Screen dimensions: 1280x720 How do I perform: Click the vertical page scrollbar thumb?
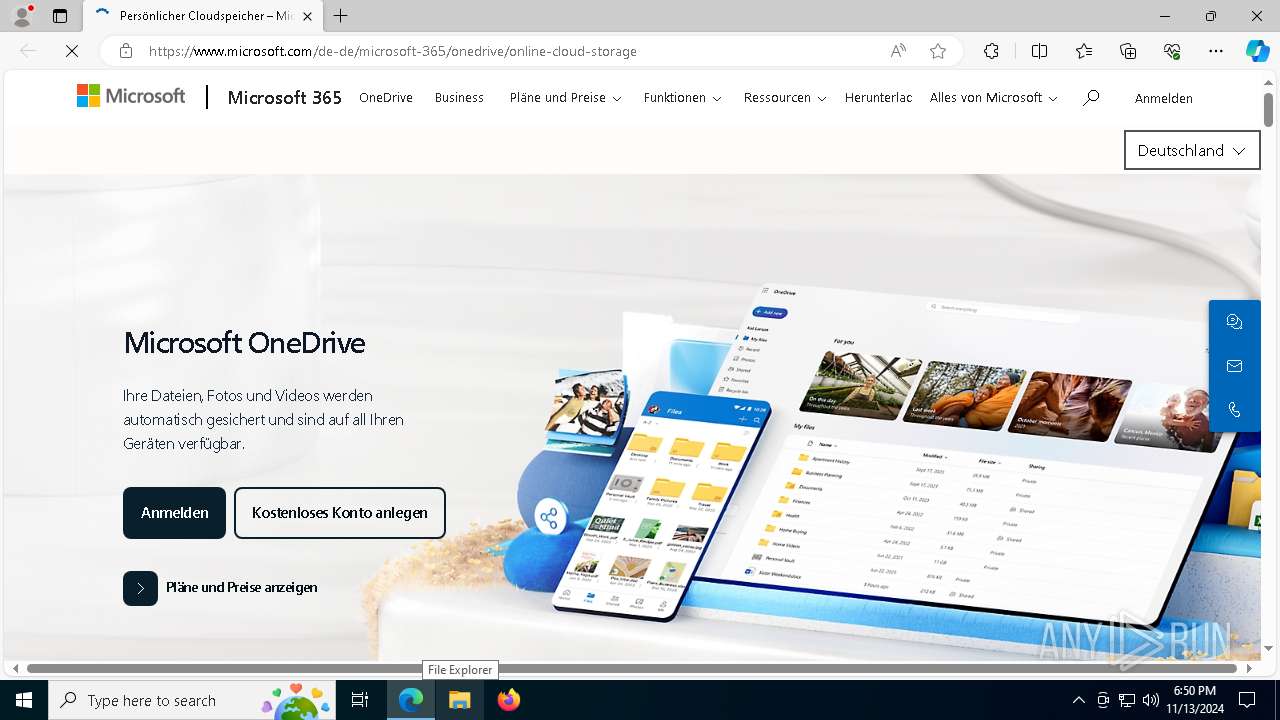coord(1269,108)
